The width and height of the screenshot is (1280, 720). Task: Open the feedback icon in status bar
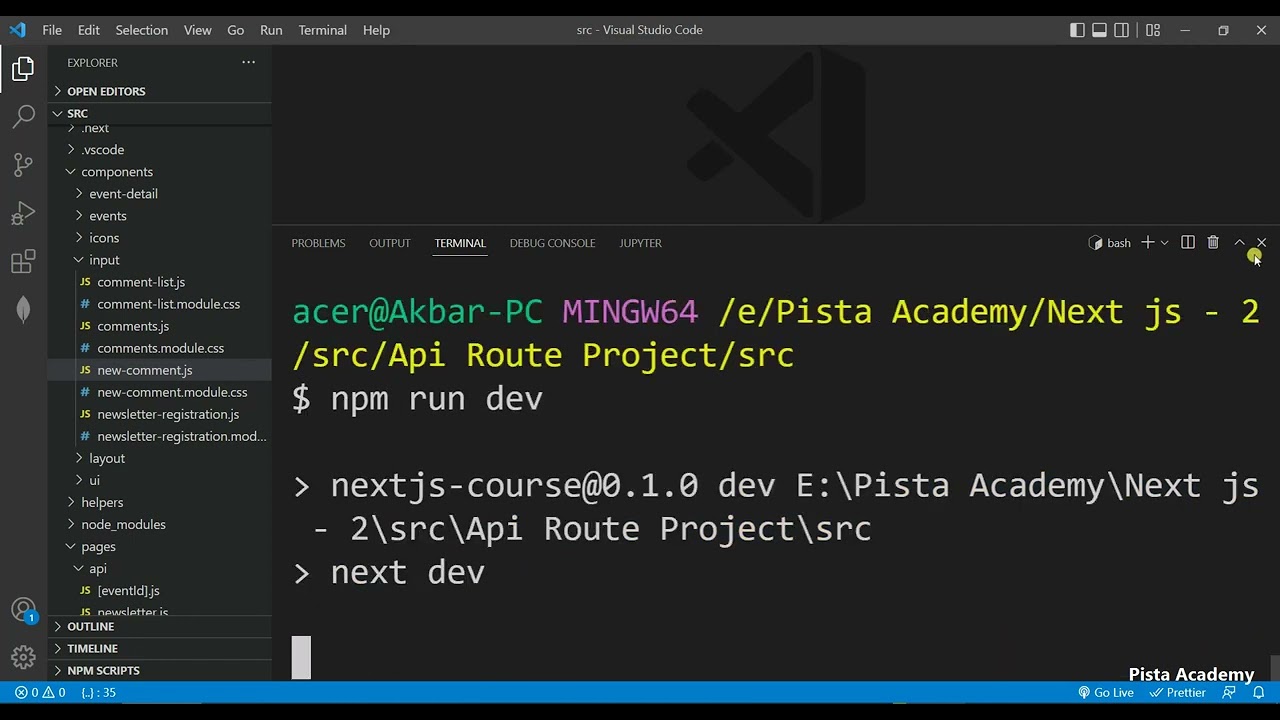pyautogui.click(x=1230, y=692)
